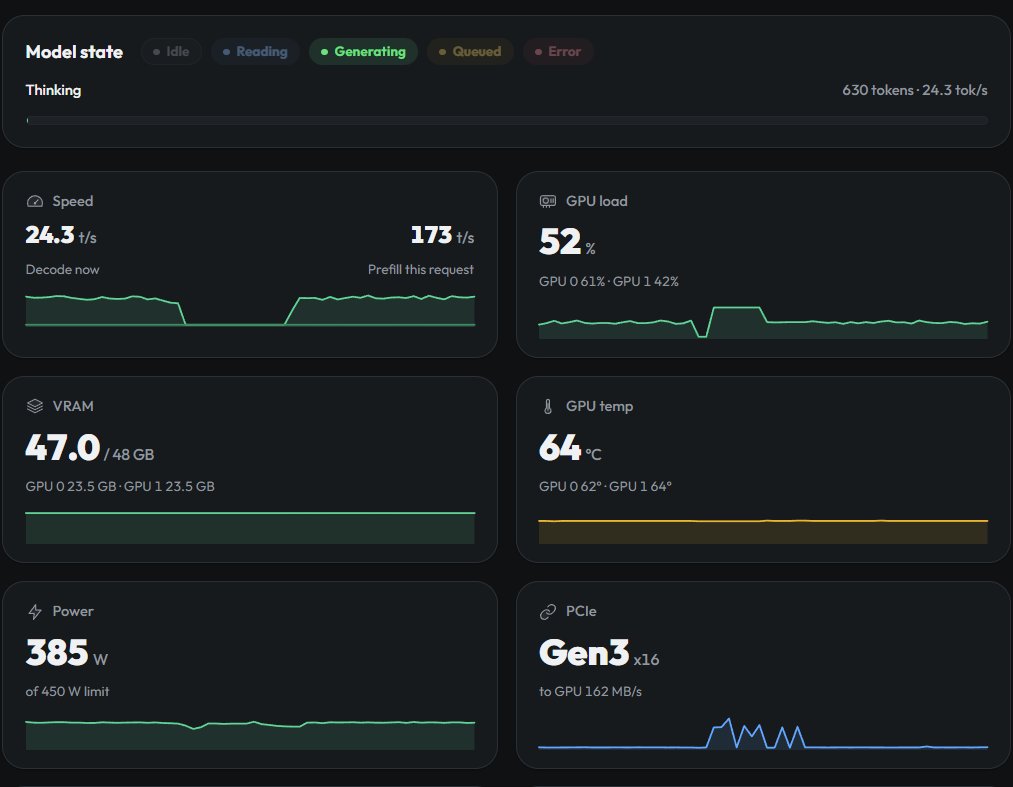The width and height of the screenshot is (1013, 787).
Task: Click the "GPU 0 62° · GPU 1 64°" line
Action: 605,486
